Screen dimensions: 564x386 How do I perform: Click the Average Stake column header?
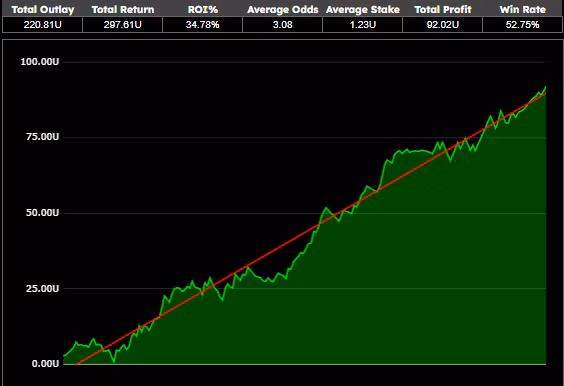[363, 9]
